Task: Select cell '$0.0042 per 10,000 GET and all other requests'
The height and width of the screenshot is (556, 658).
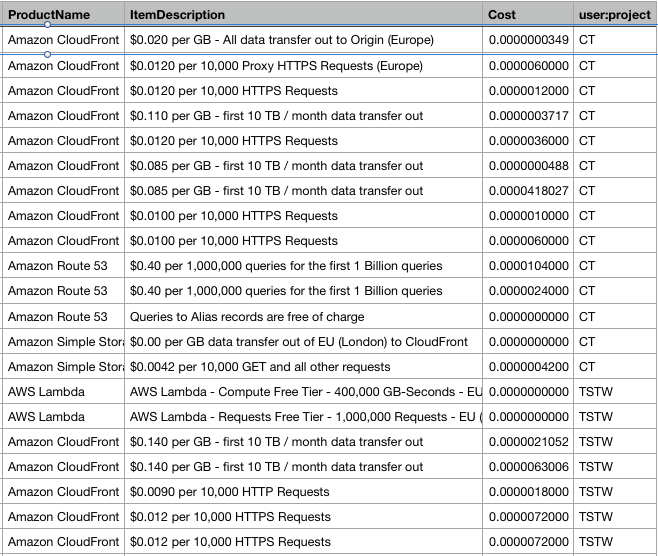Action: tap(303, 367)
